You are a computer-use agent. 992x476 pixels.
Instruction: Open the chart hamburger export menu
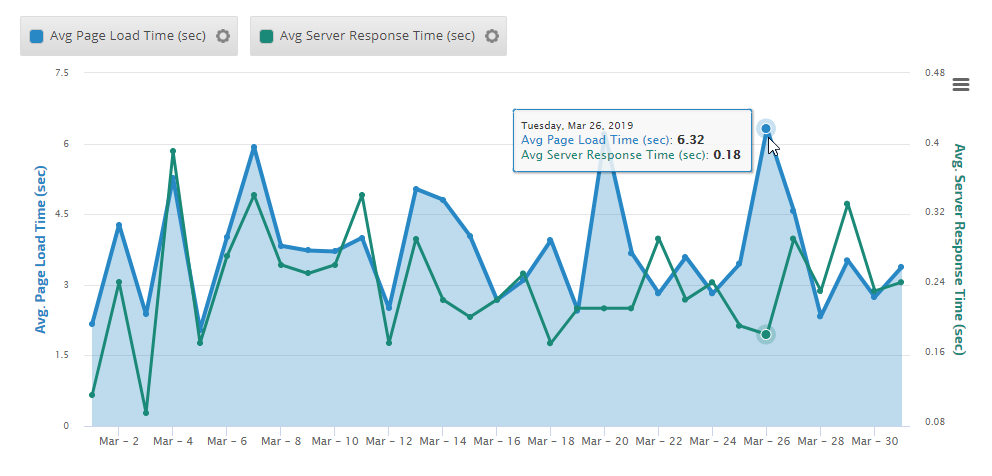tap(961, 84)
